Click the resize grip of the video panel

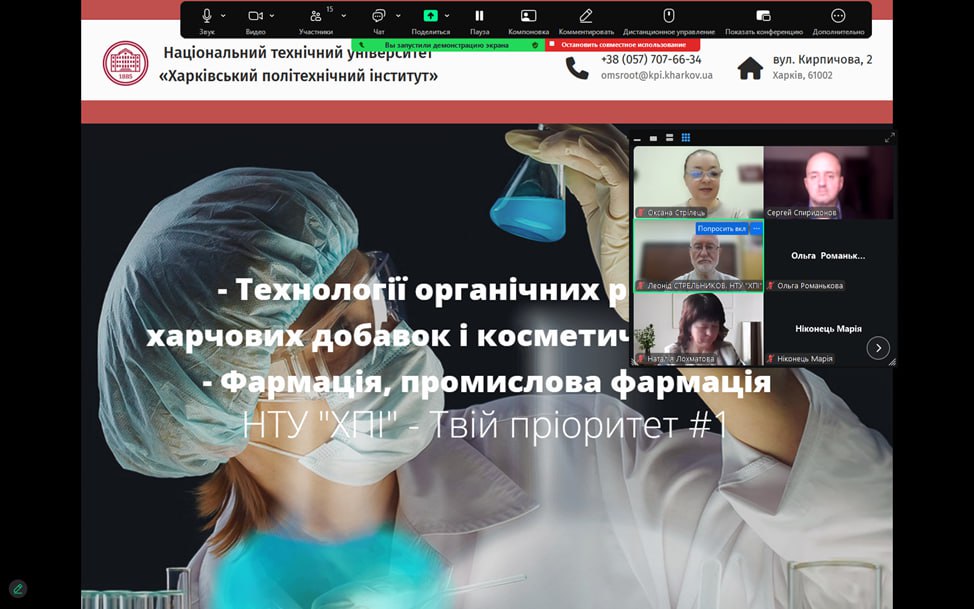[892, 362]
